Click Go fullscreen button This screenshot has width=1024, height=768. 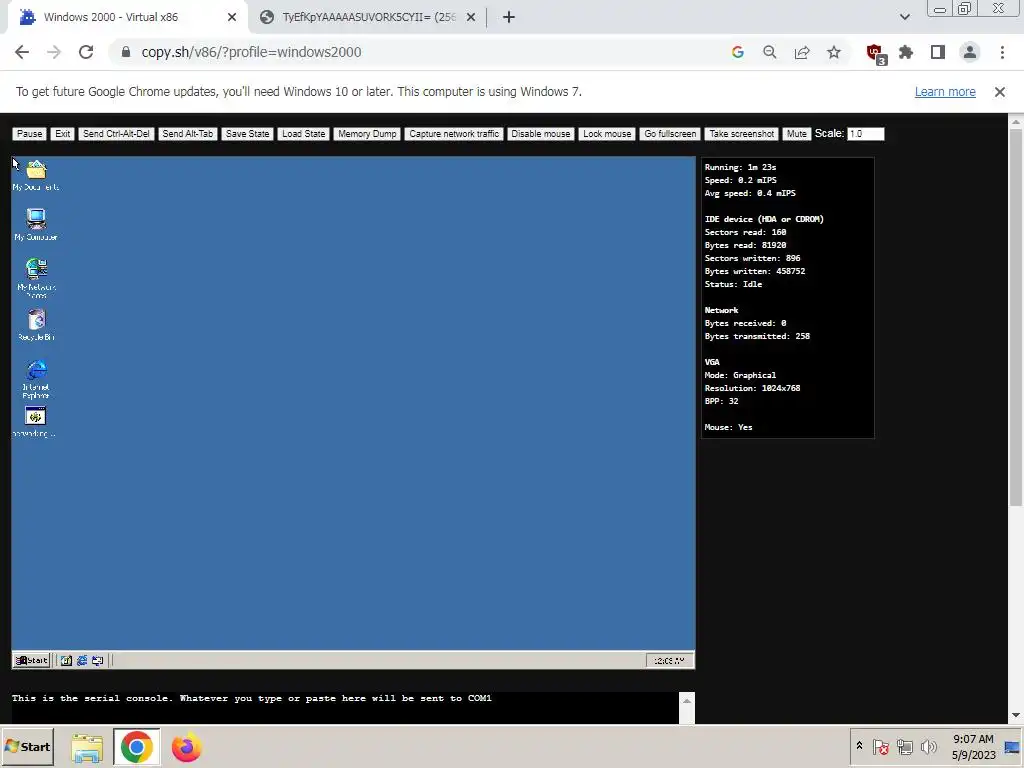(670, 134)
